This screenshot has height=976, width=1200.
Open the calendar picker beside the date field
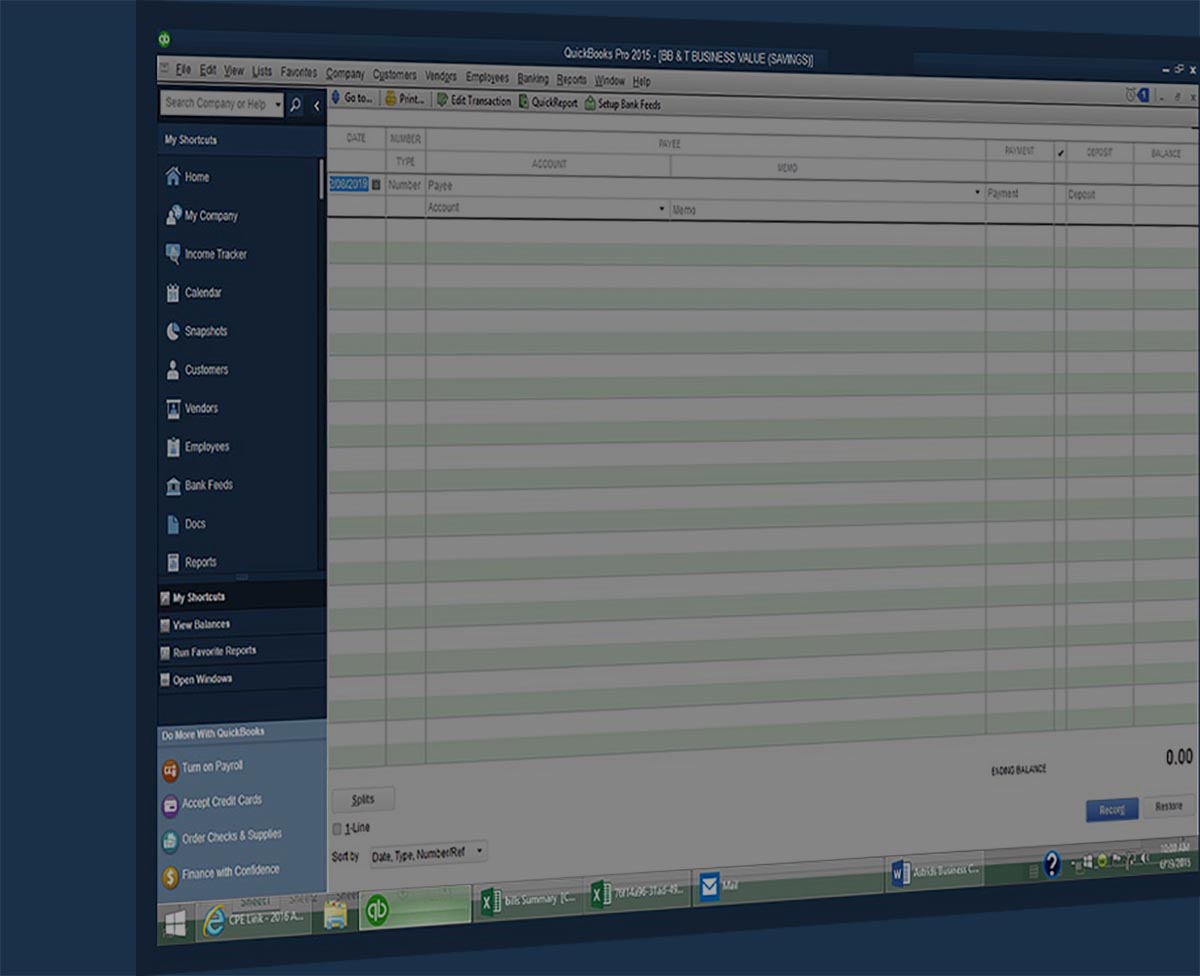pos(376,185)
